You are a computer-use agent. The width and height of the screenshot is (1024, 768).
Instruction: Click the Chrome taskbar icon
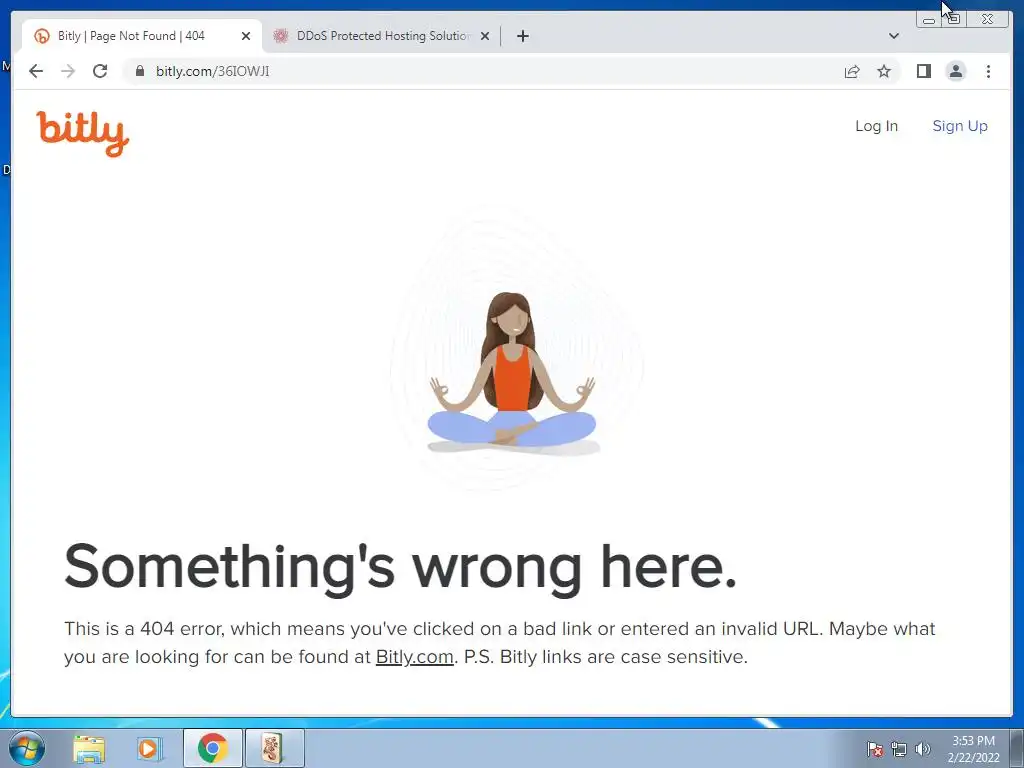tap(212, 748)
